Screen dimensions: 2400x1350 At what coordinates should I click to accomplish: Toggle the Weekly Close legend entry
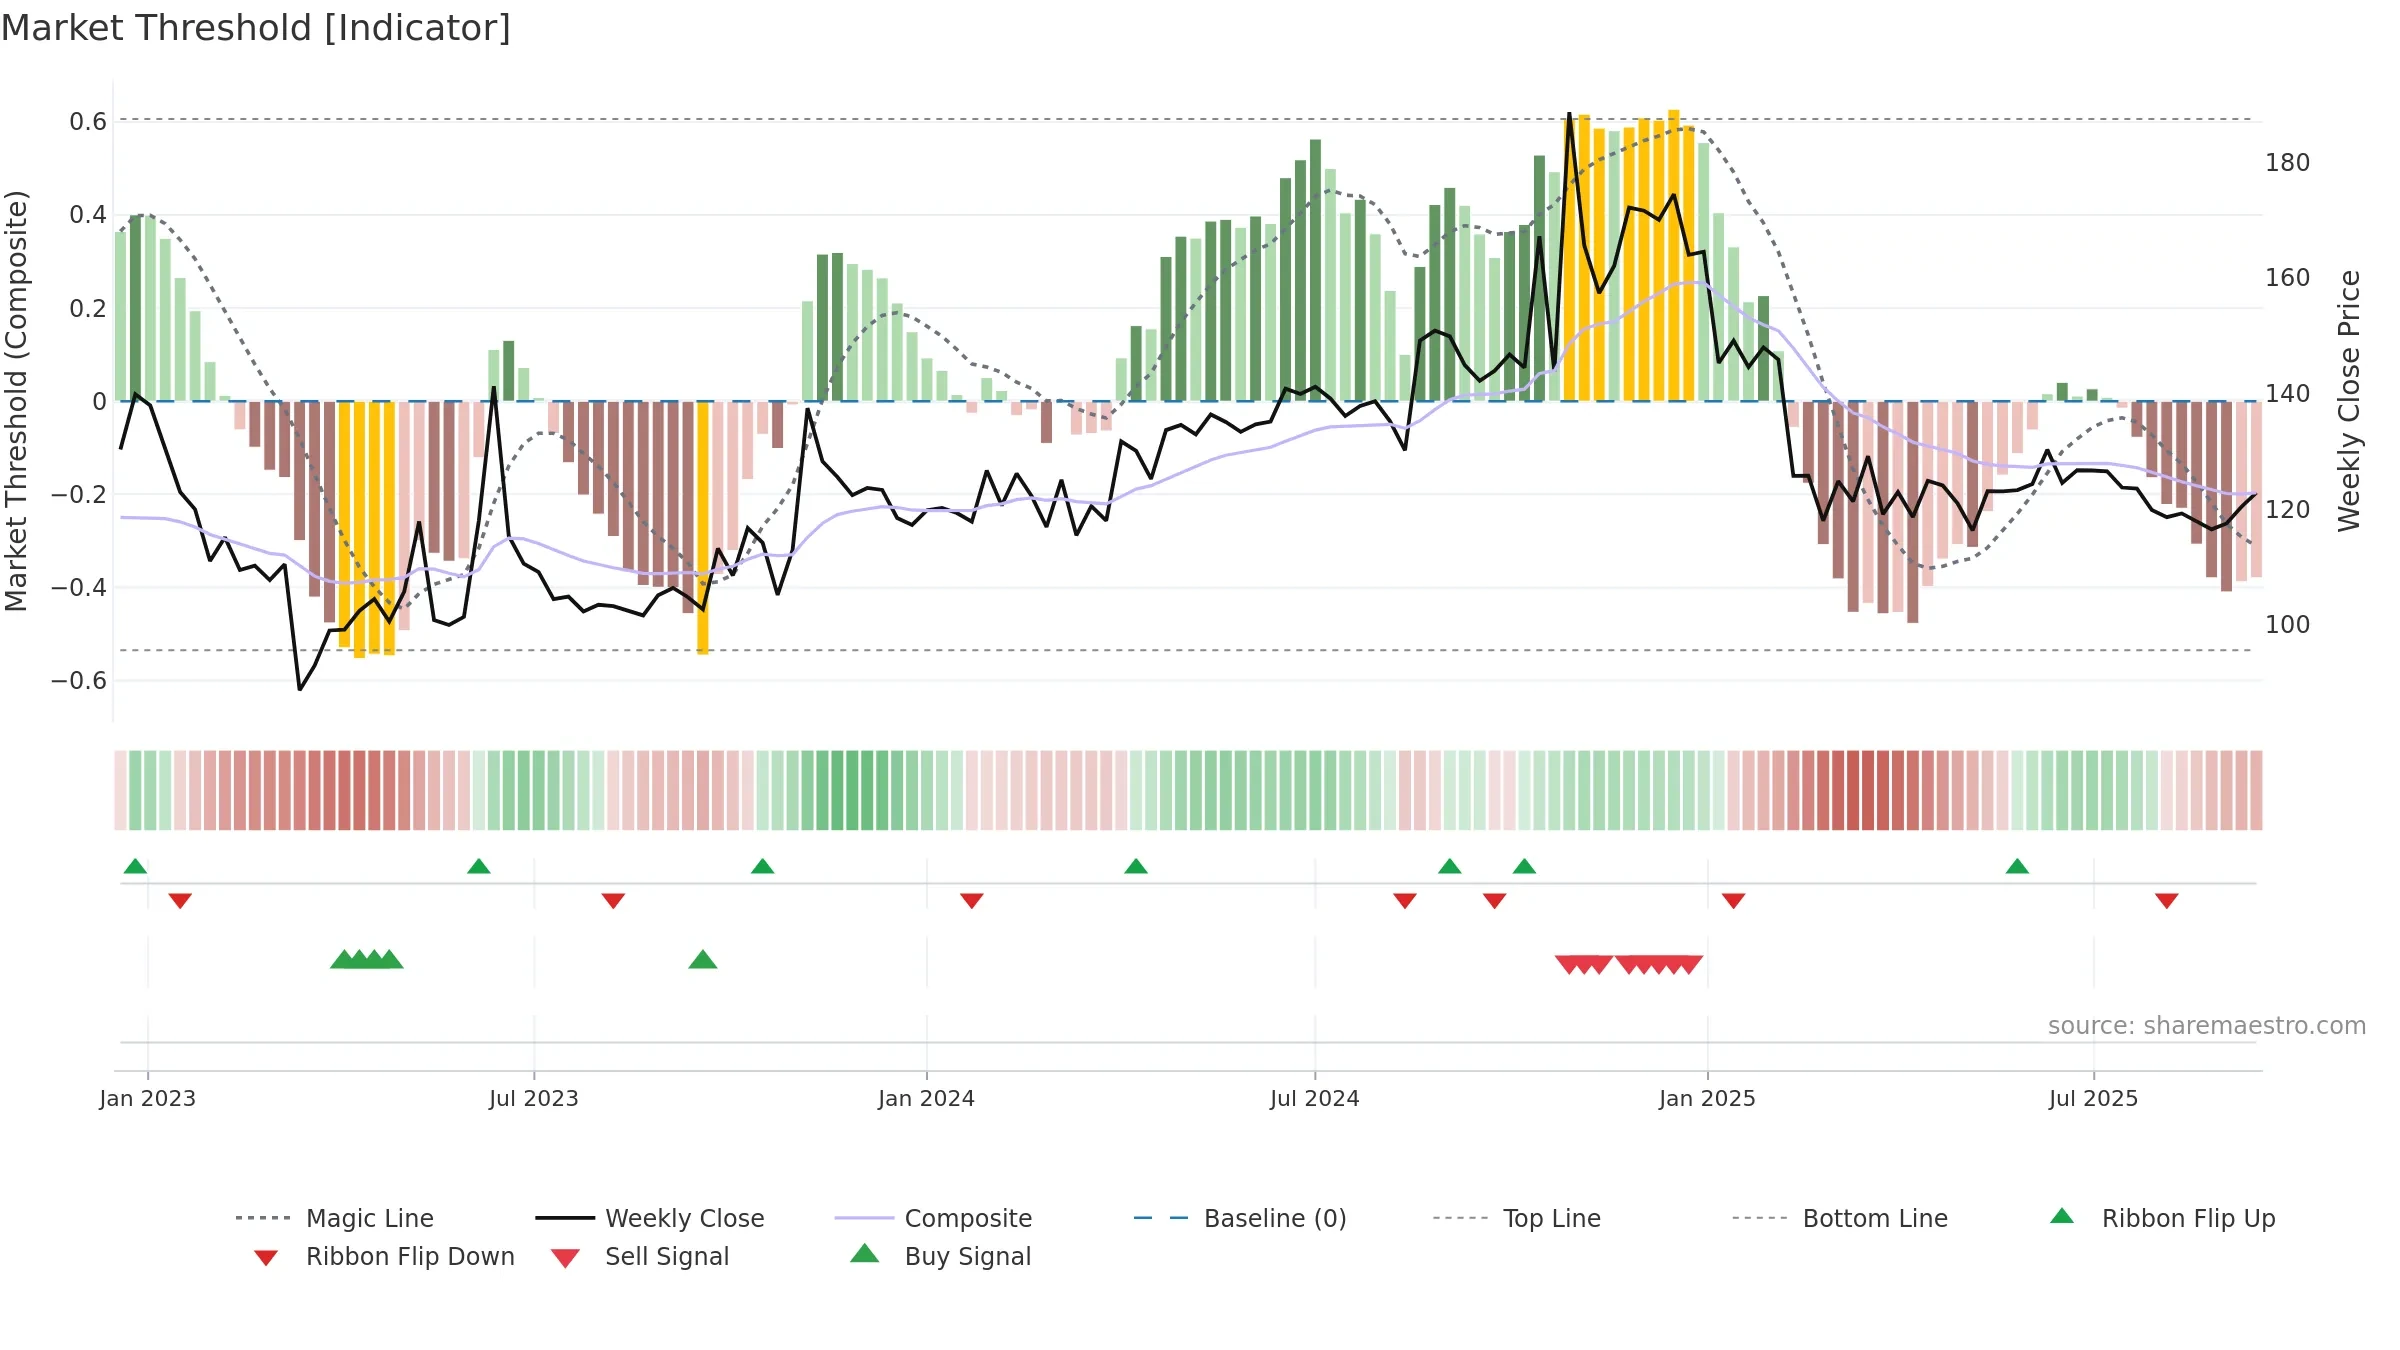[649, 1218]
